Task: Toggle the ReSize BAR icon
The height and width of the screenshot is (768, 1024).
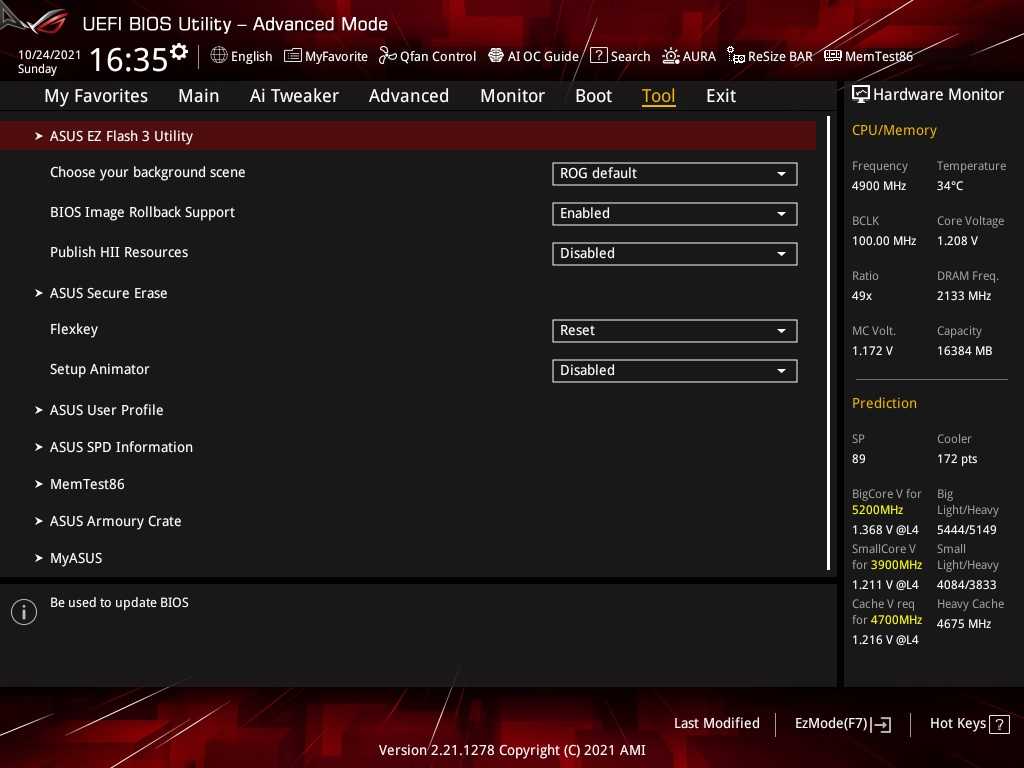Action: (x=735, y=56)
